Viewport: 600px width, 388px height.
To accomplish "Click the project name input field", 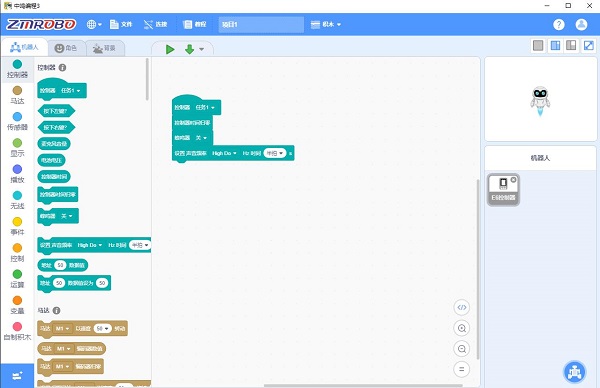I will point(261,24).
